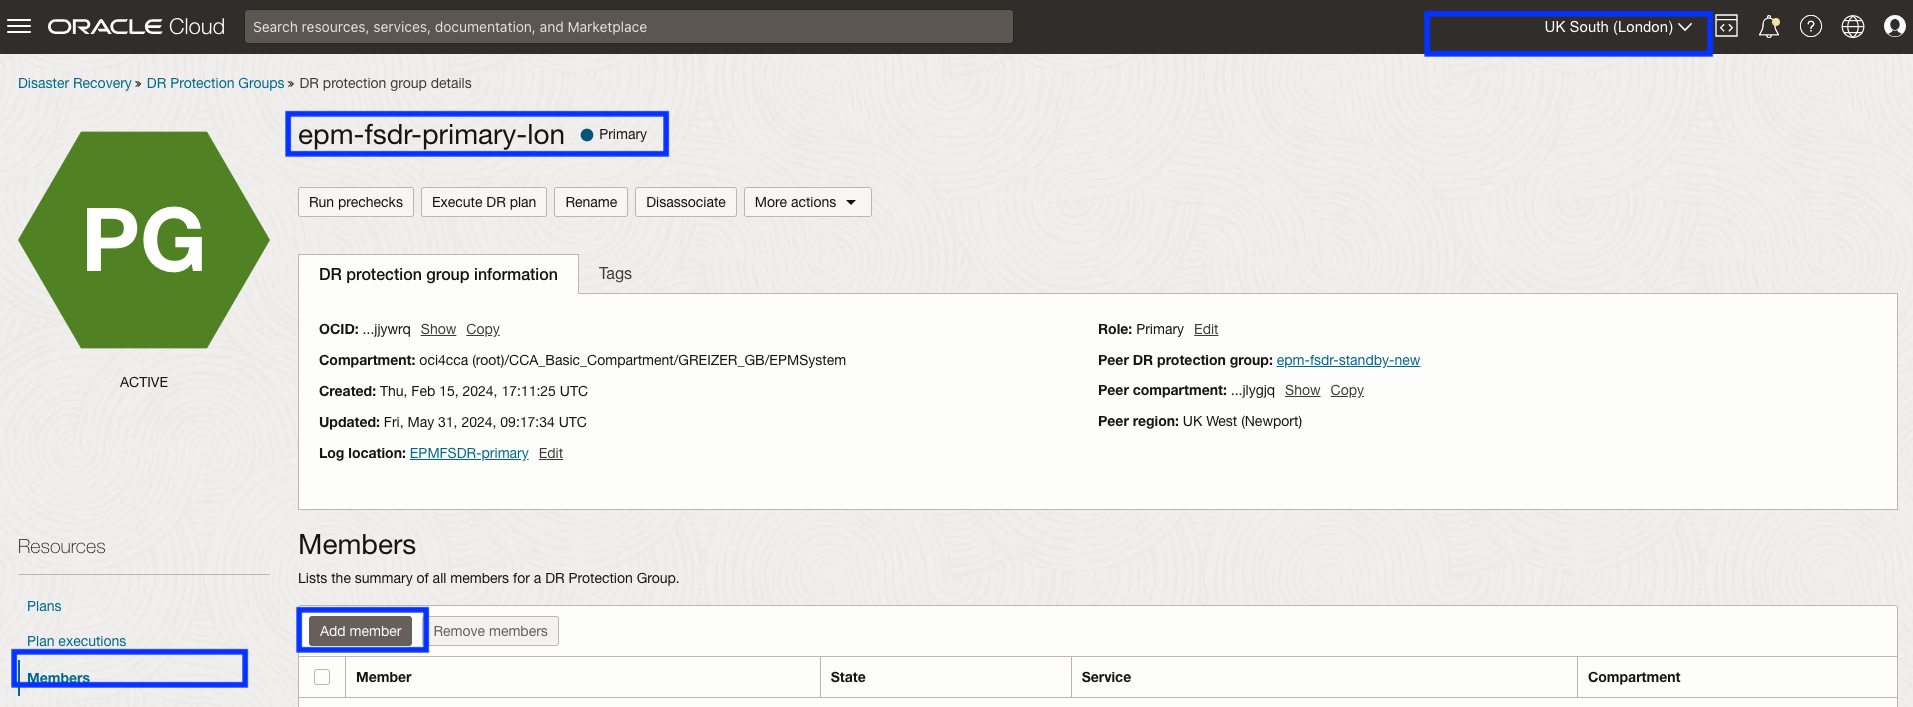Viewport: 1913px width, 707px height.
Task: Select Members in Resources list
Action: click(58, 678)
